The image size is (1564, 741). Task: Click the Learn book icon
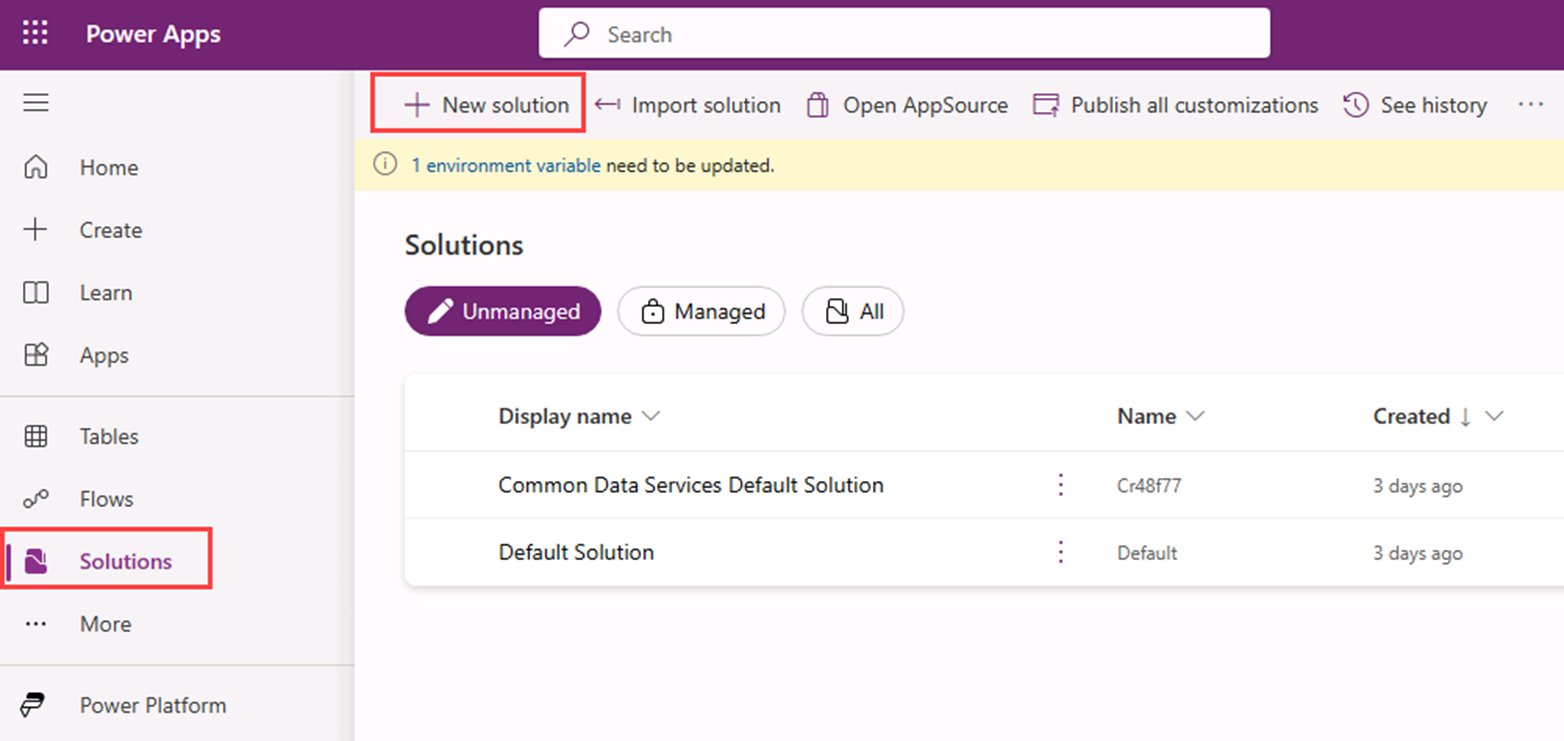point(36,293)
